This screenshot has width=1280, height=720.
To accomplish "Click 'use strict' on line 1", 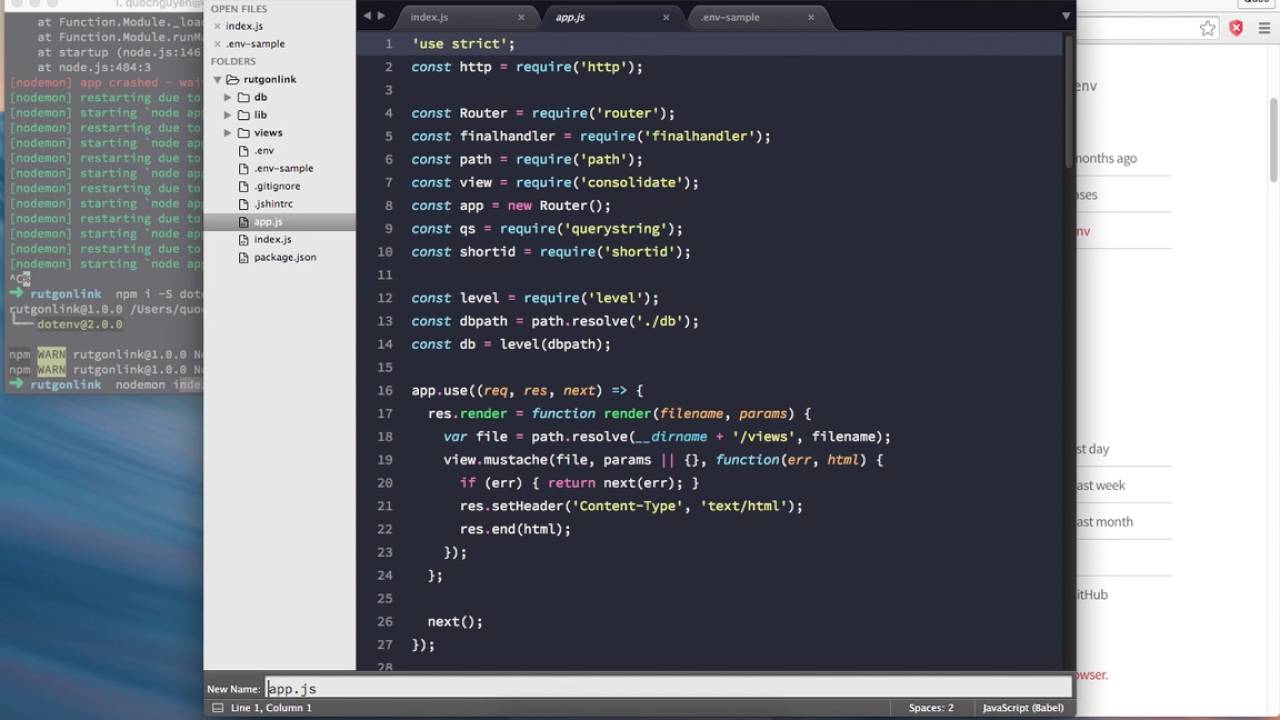I will 463,44.
